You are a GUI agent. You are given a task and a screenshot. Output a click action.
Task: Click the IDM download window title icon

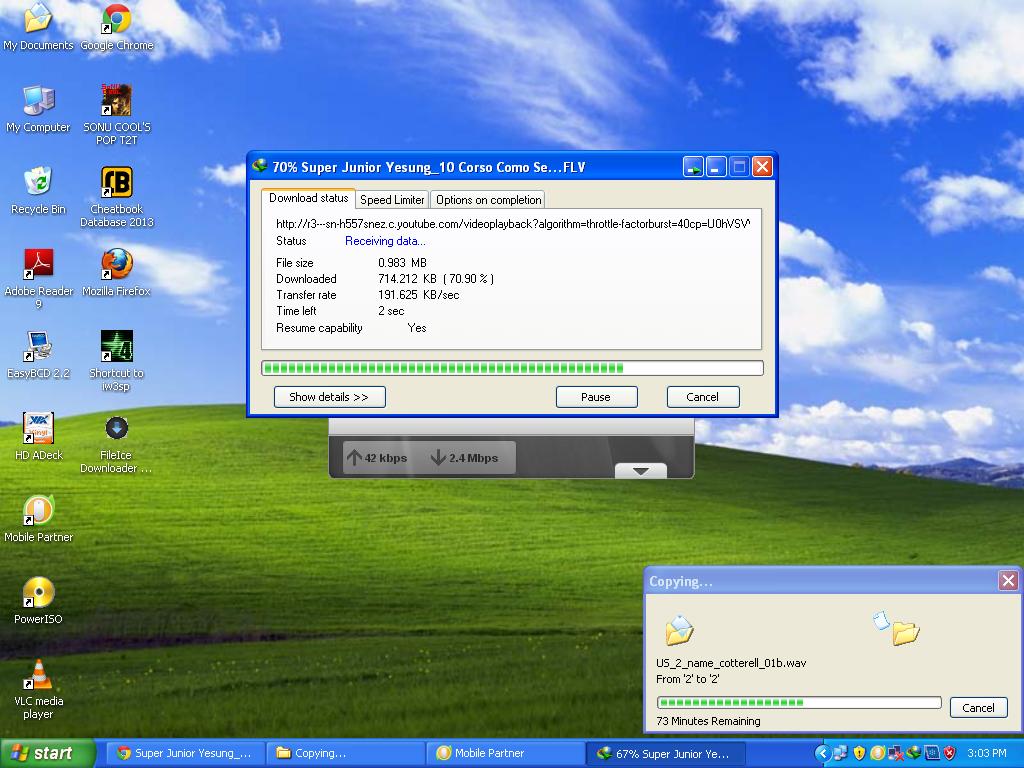coord(260,166)
